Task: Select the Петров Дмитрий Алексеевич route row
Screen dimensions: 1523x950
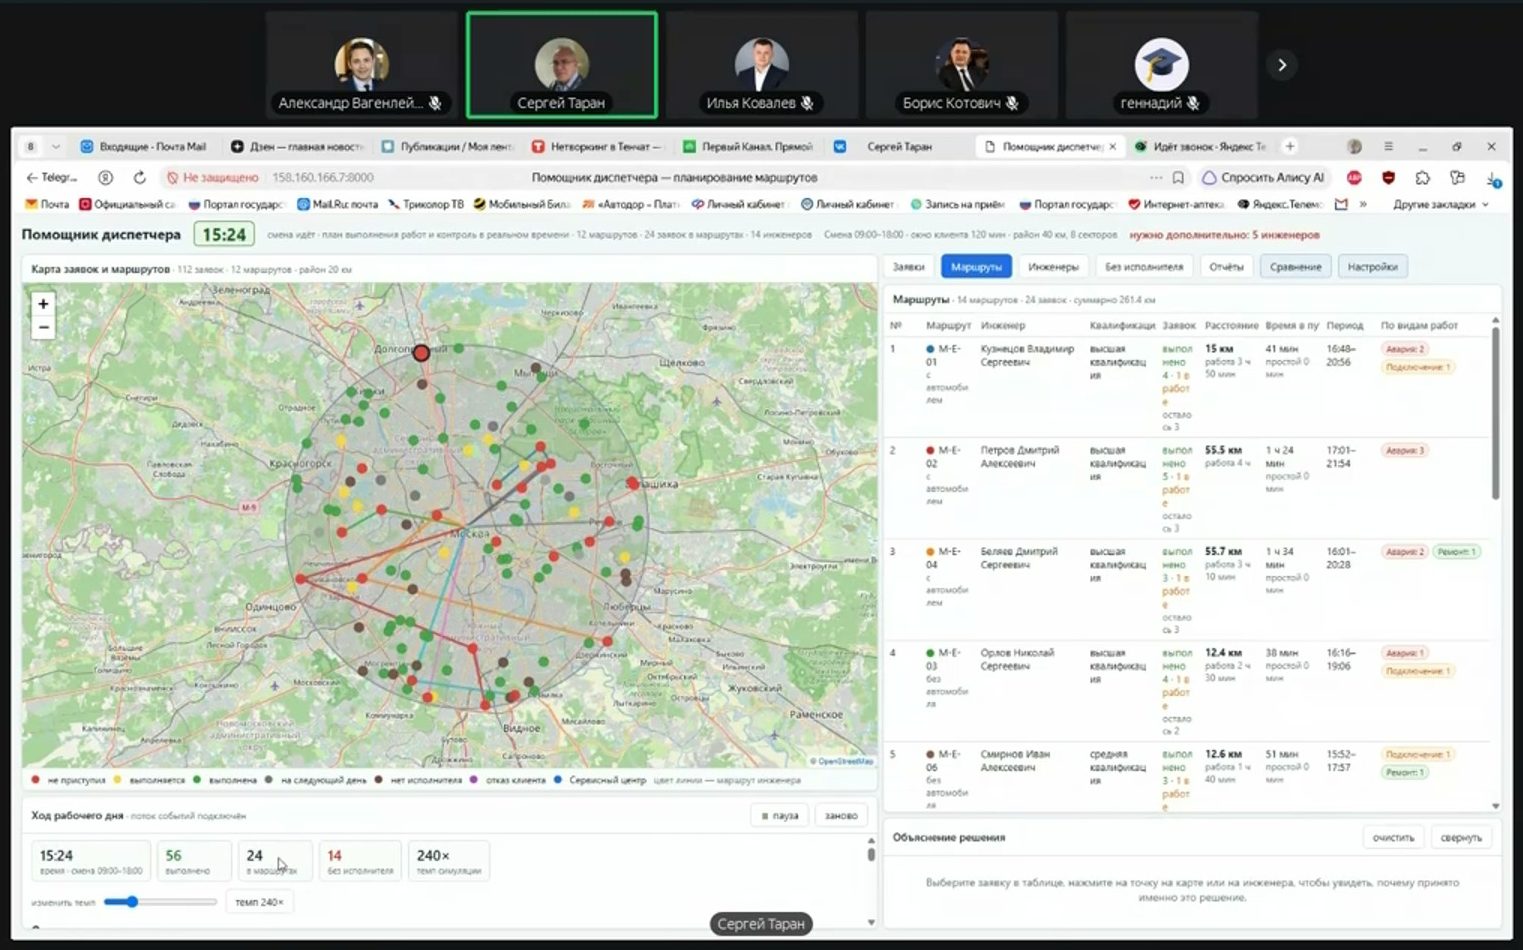Action: [1189, 488]
